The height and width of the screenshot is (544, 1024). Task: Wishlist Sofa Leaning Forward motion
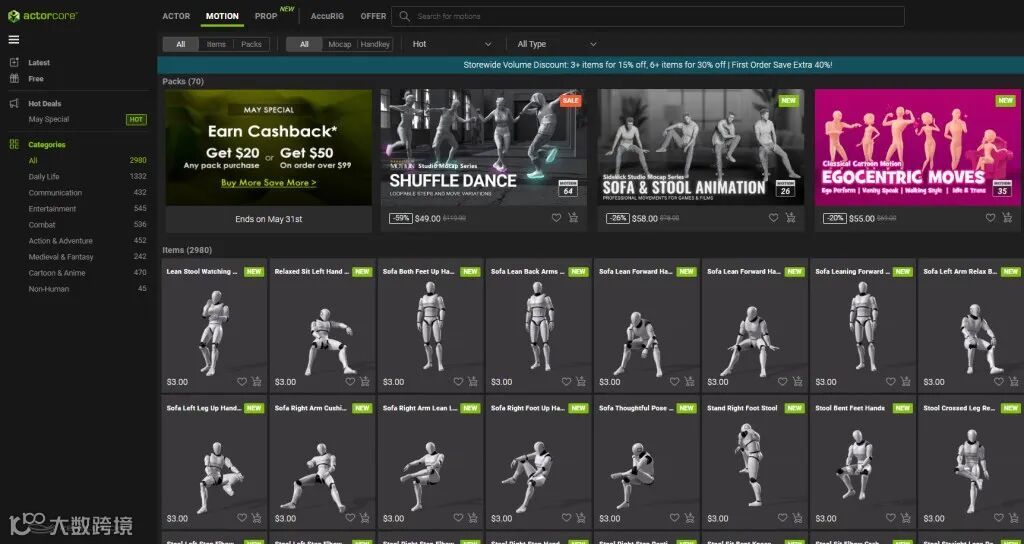click(891, 381)
